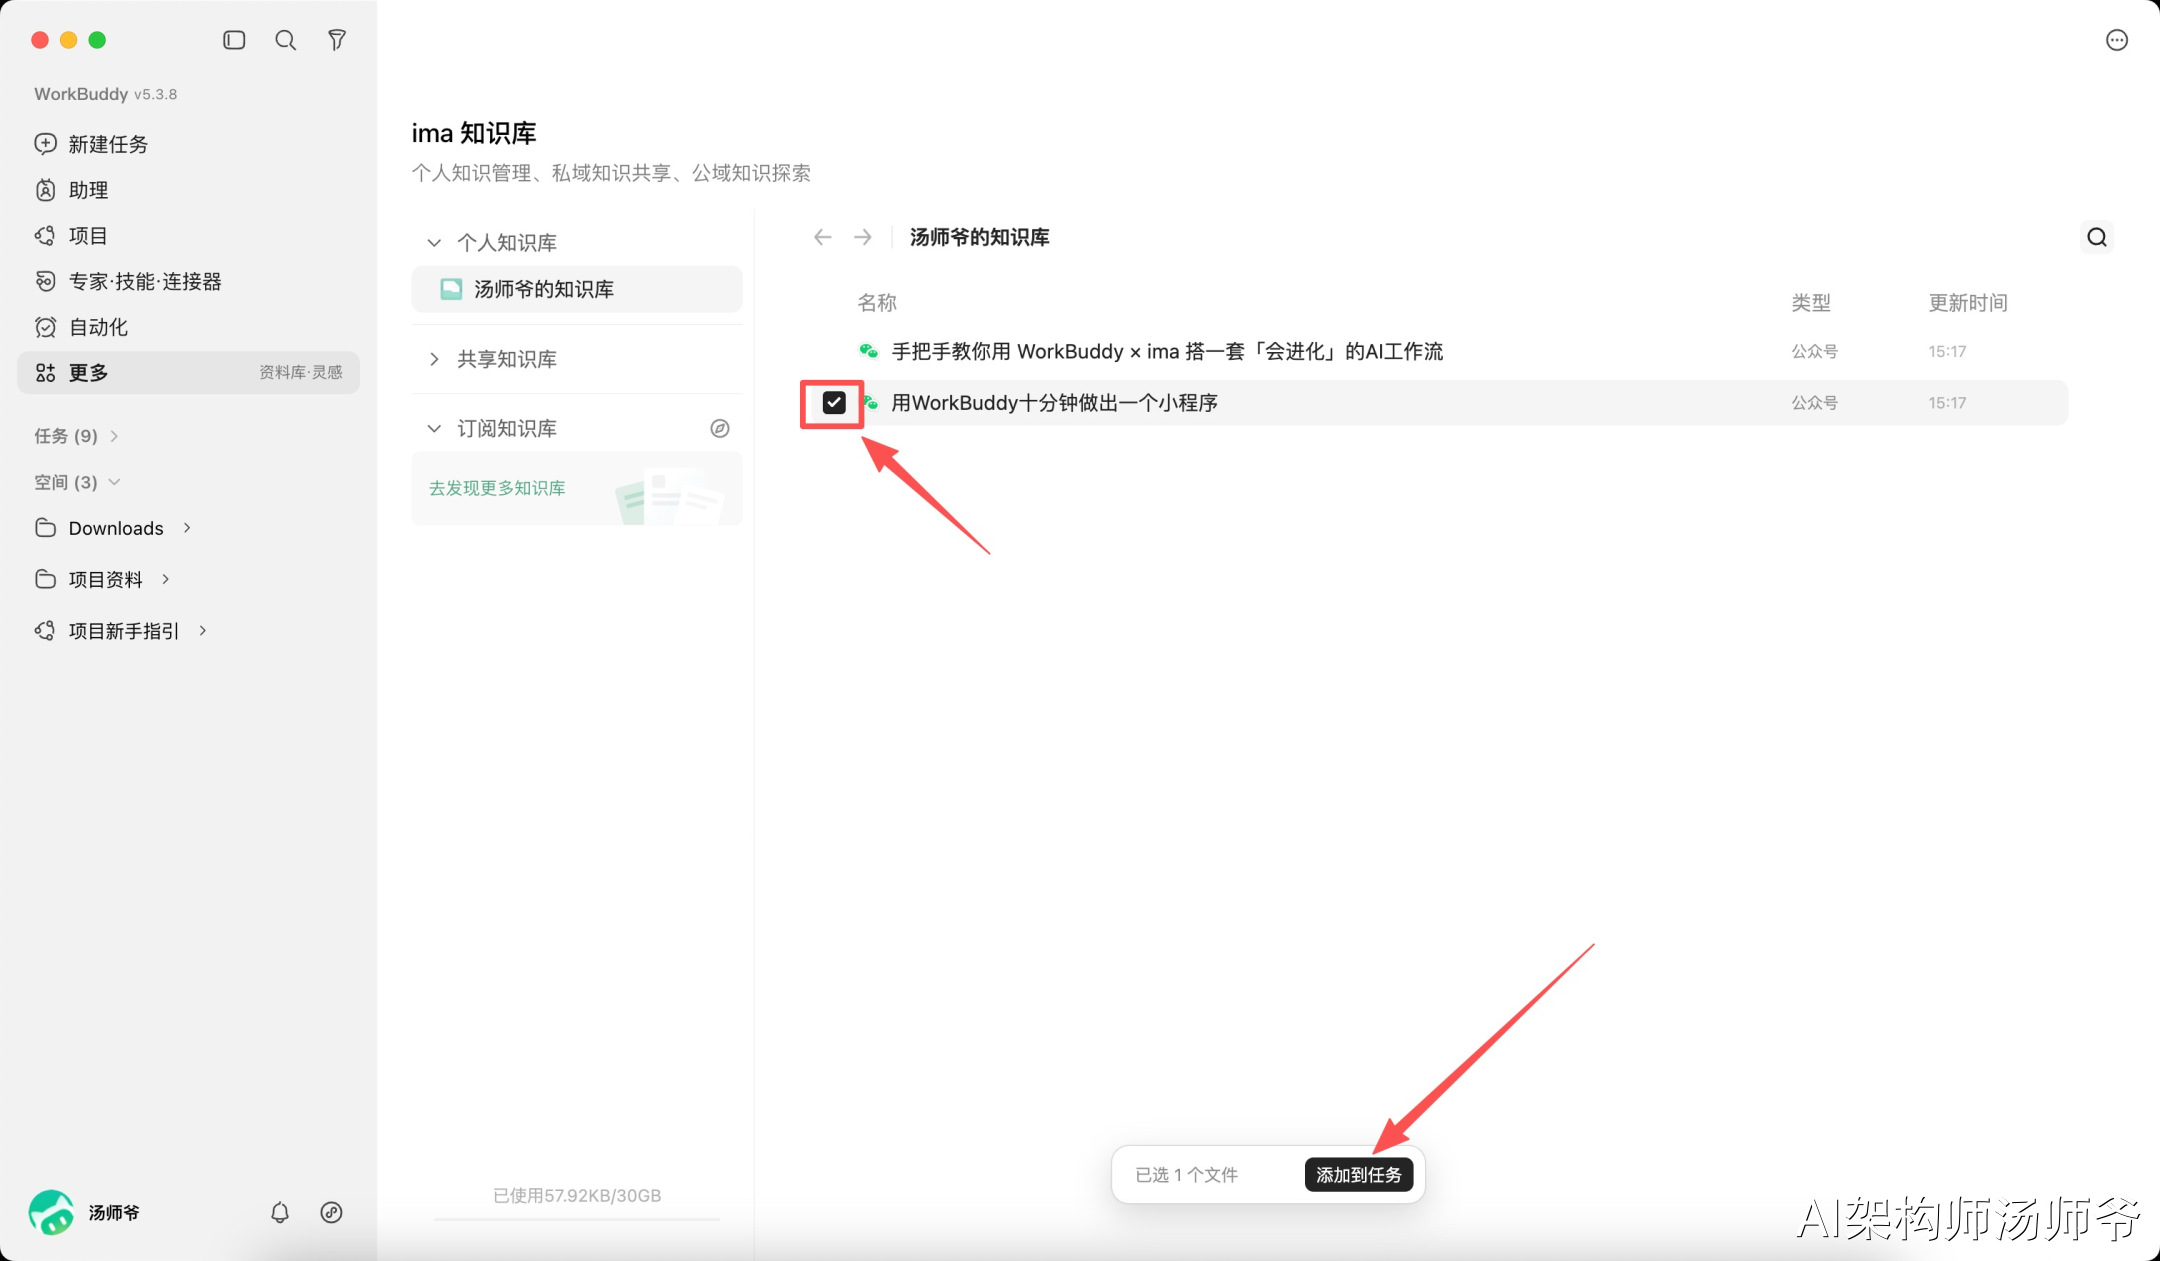This screenshot has height=1261, width=2160.
Task: Sort by the 更新时间 column header
Action: point(1968,303)
